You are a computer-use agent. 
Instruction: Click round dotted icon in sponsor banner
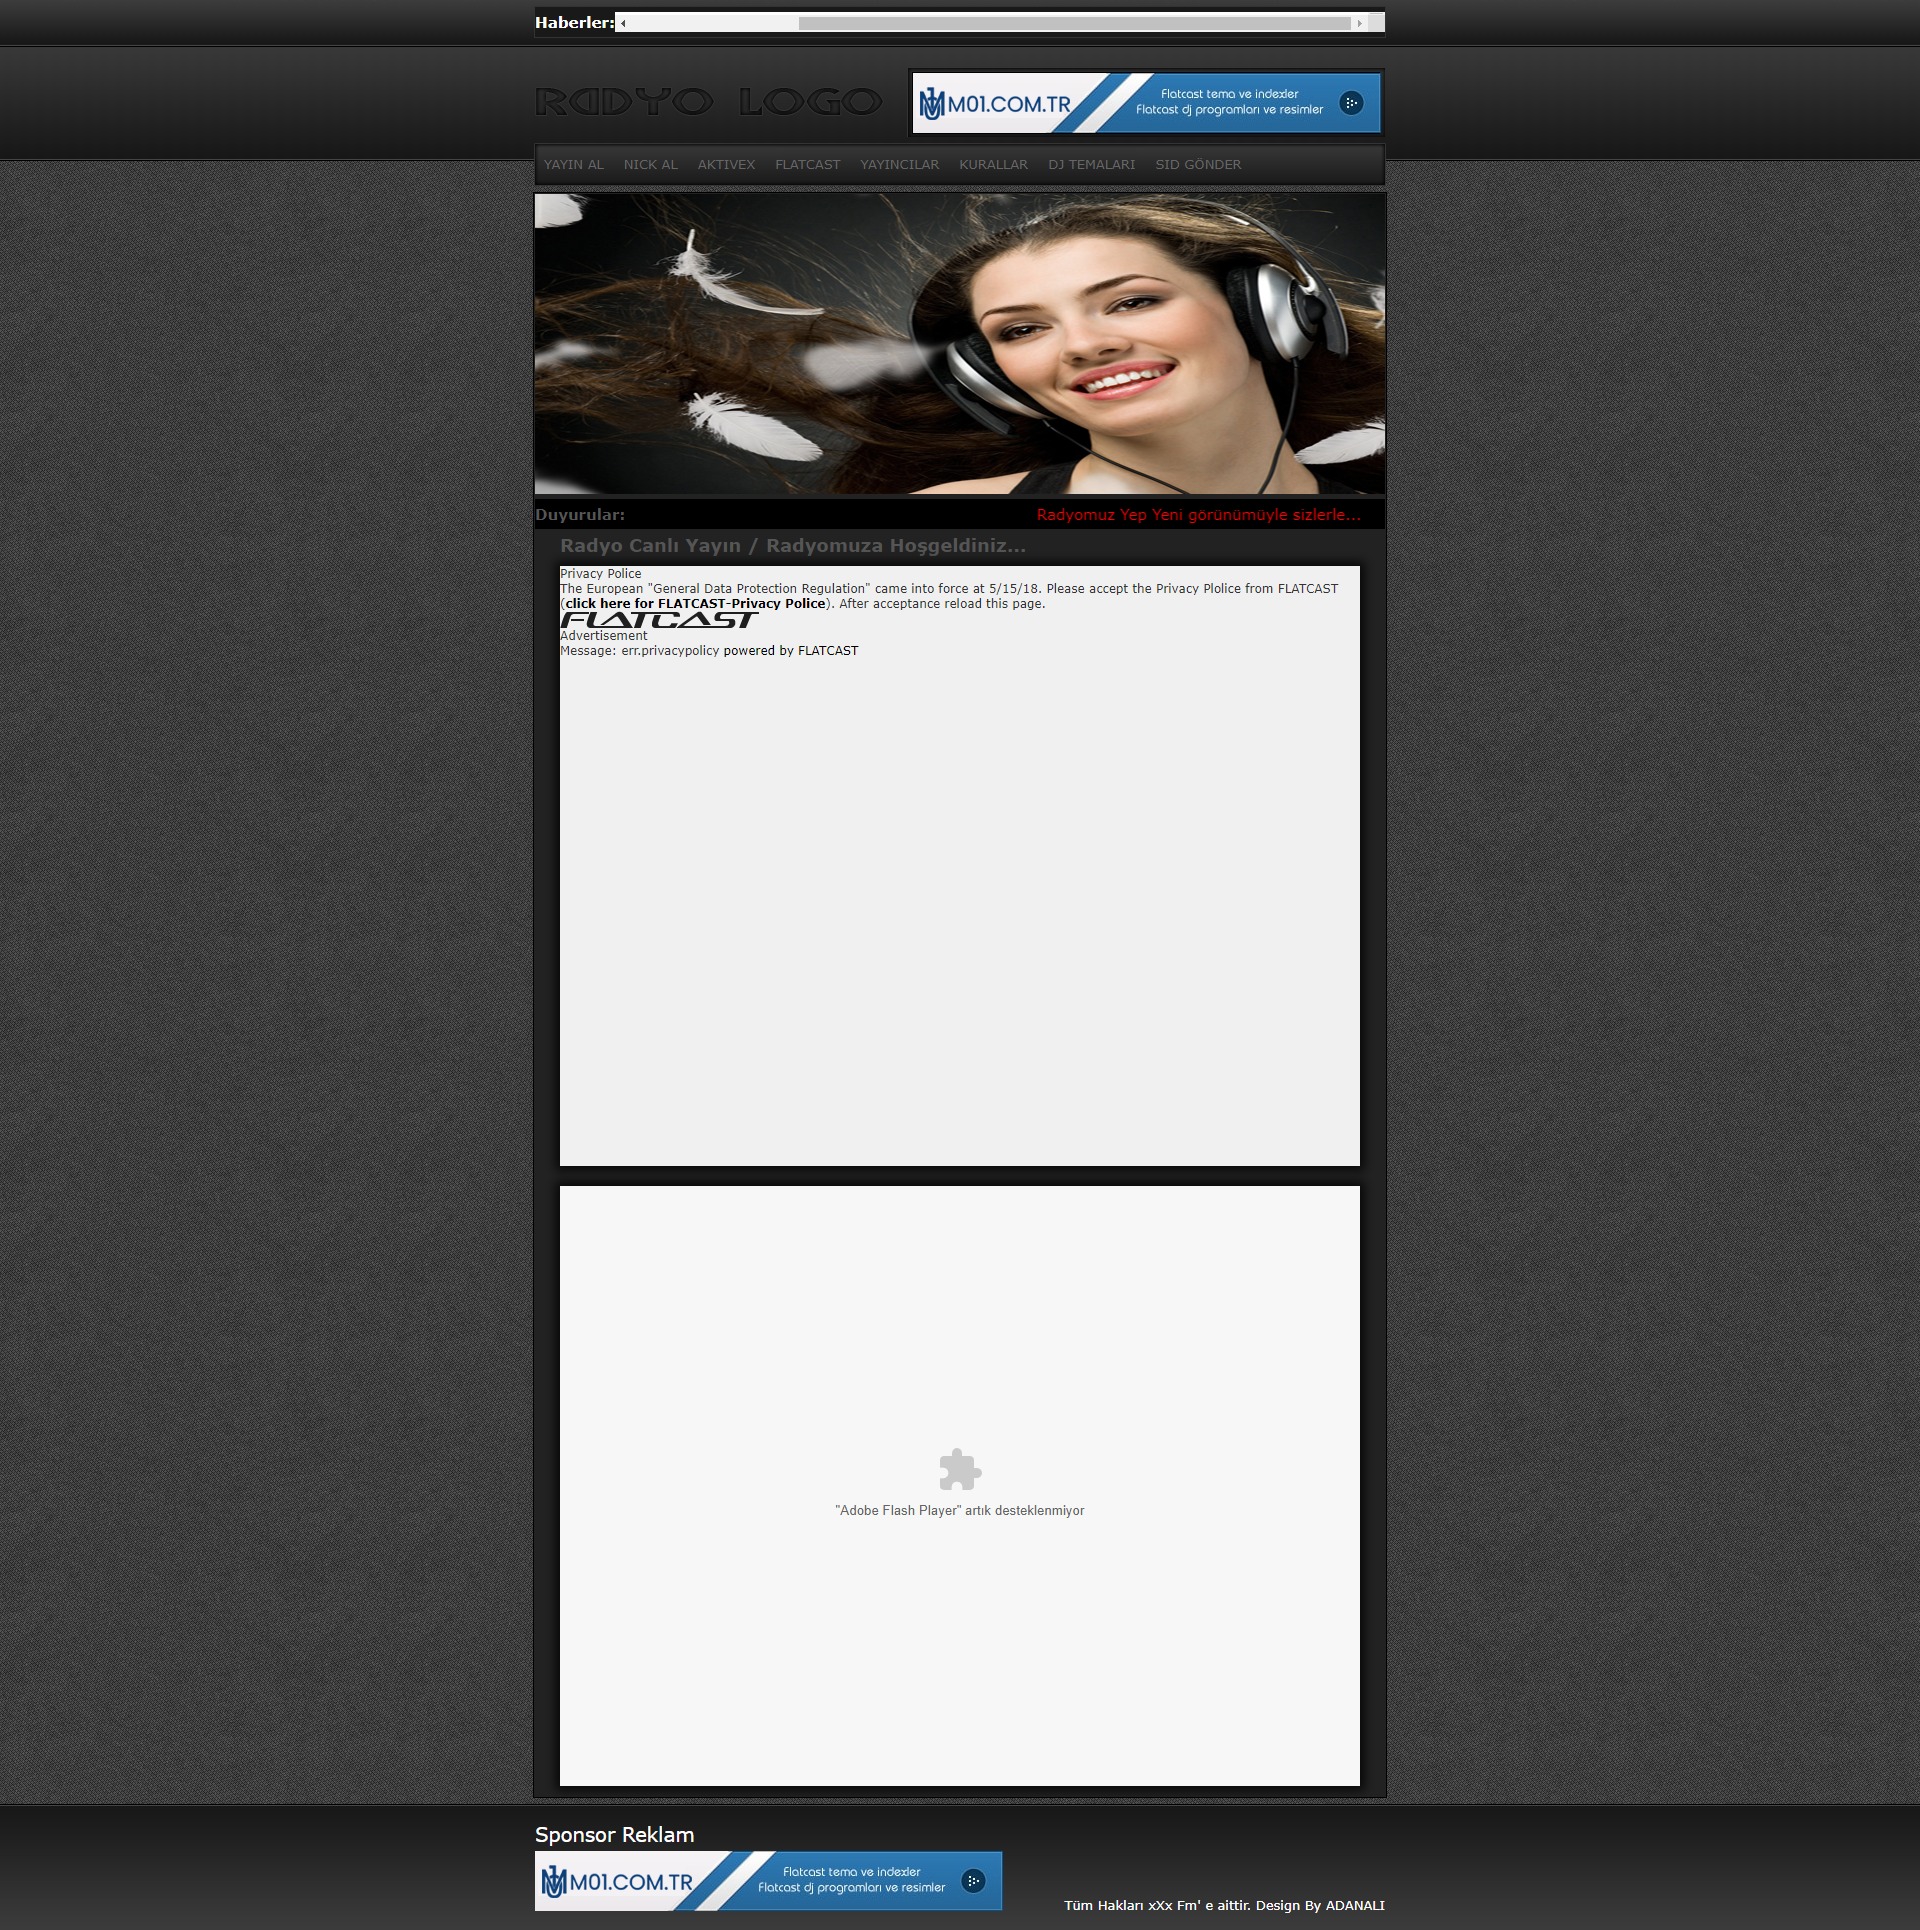[973, 1881]
